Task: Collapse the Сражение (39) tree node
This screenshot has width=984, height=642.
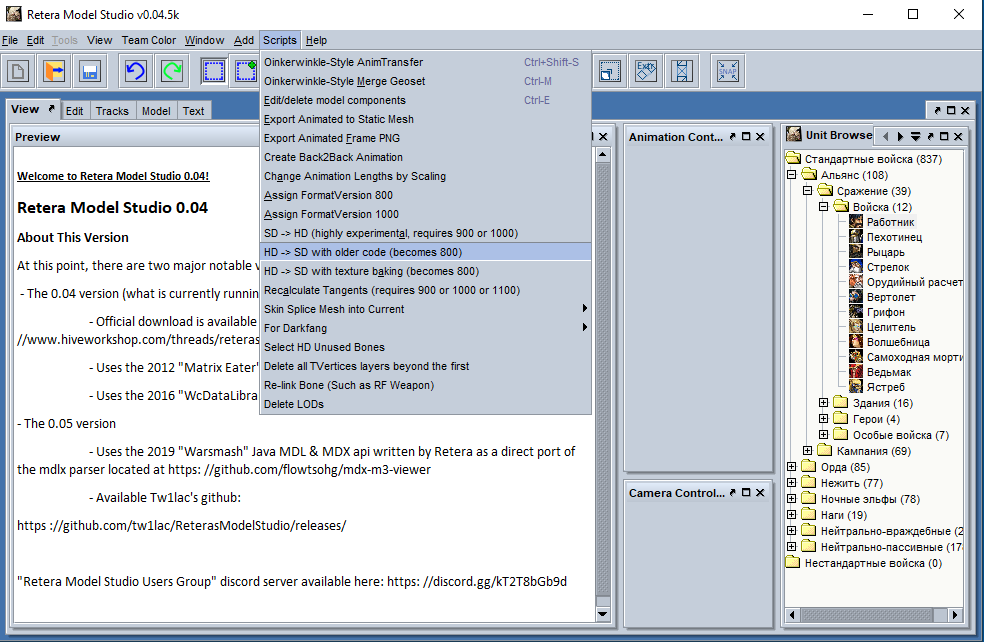Action: (x=808, y=190)
